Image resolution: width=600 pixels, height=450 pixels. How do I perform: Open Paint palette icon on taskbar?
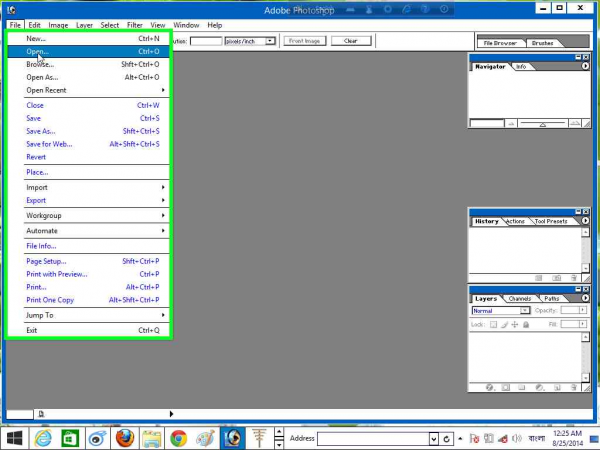[205, 438]
